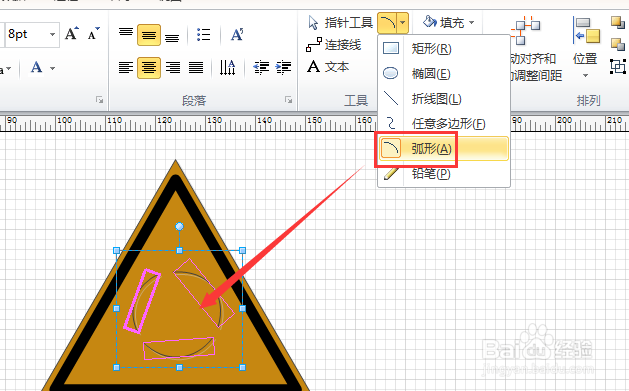Click the bottom pink arc rectangle shape
Screen dimensions: 629x391
pyautogui.click(x=179, y=348)
